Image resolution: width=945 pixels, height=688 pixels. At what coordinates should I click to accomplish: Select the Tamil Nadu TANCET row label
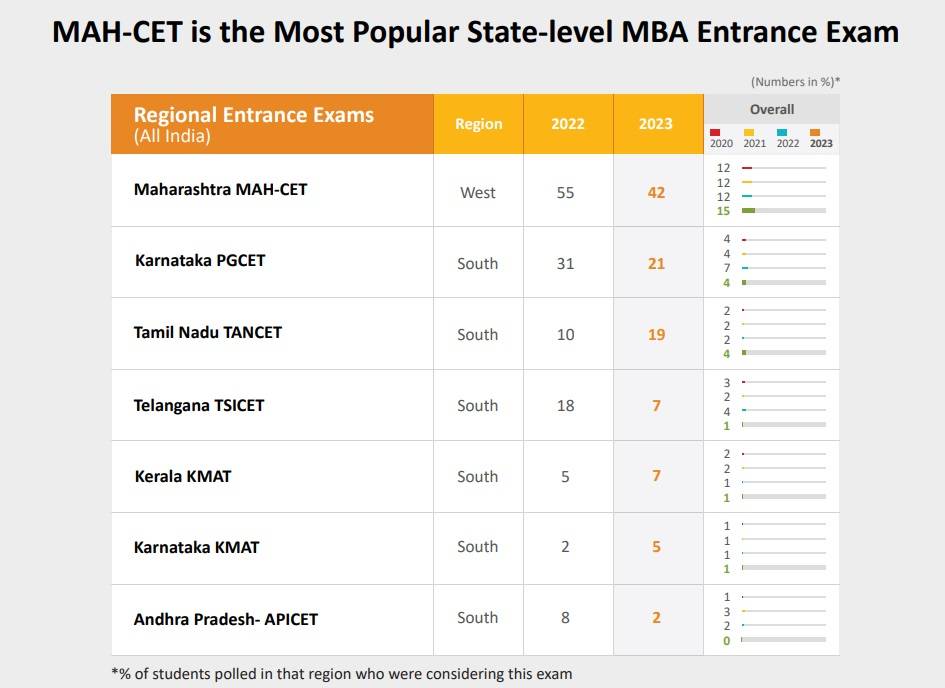pos(208,332)
